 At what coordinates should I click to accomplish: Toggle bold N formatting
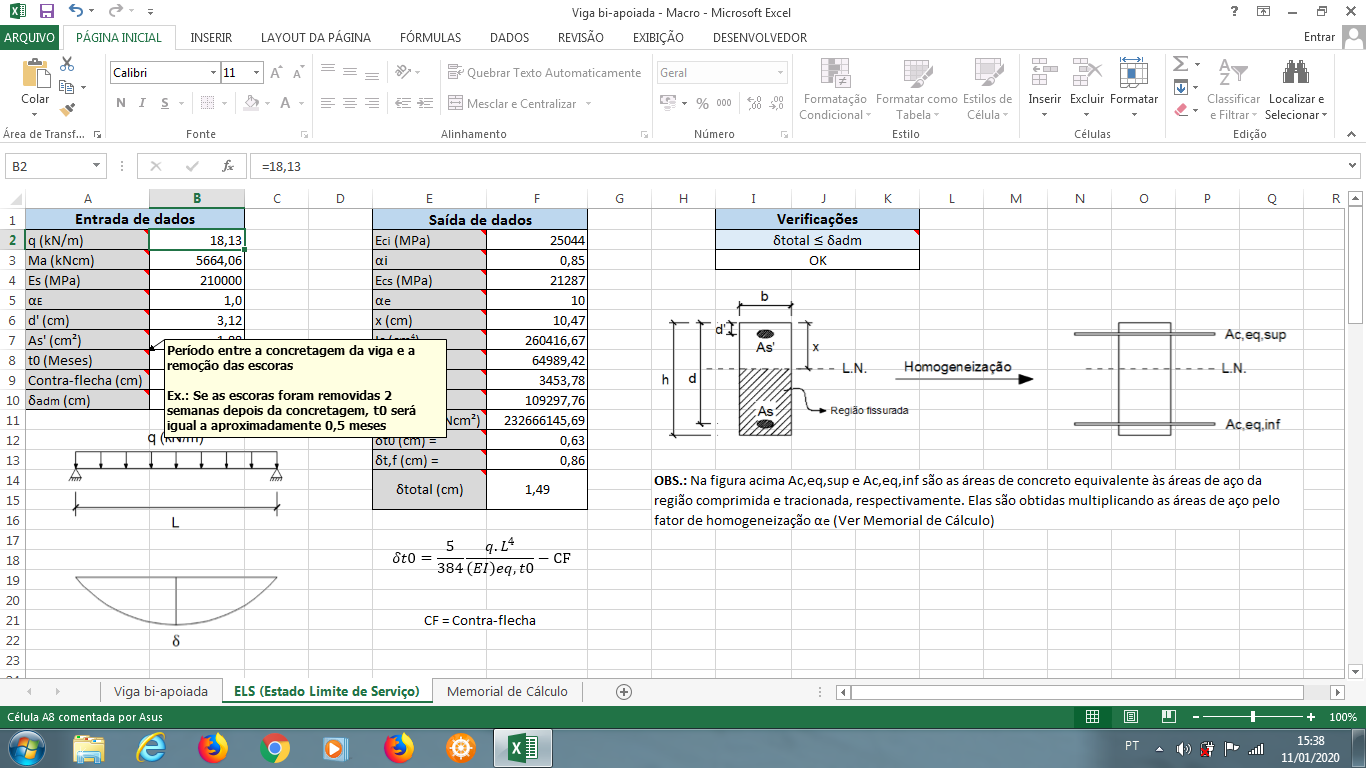click(120, 103)
